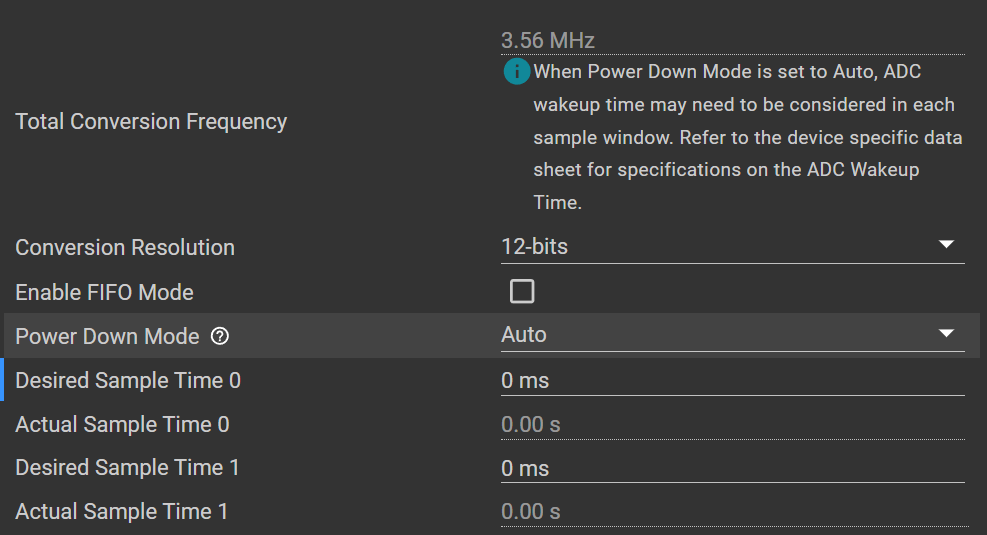Click the Power Down Mode label text
This screenshot has height=535, width=987.
(x=107, y=337)
